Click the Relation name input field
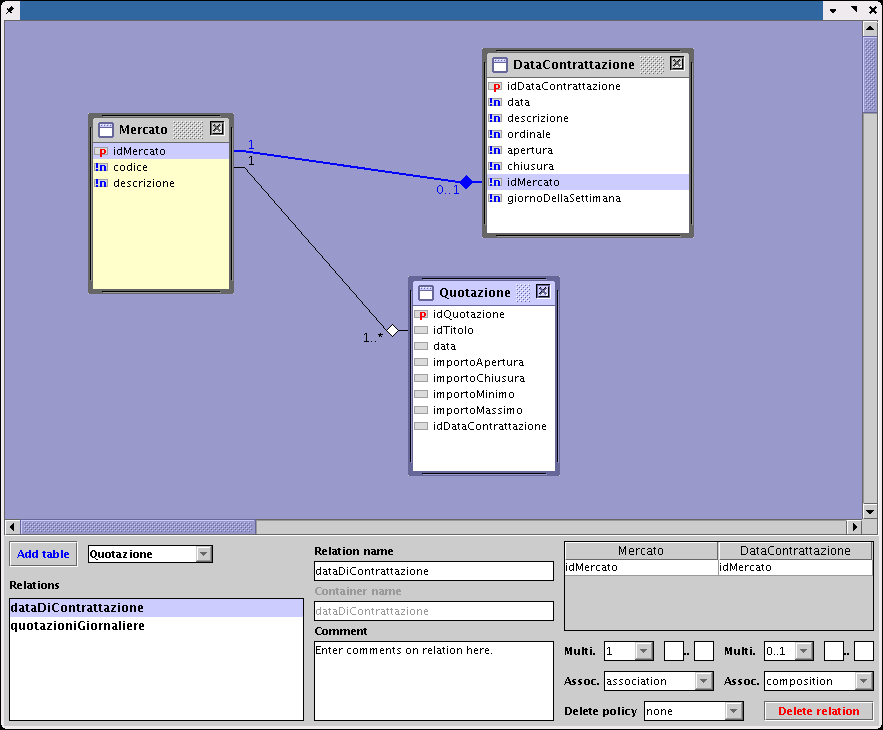The width and height of the screenshot is (883, 730). coord(434,571)
